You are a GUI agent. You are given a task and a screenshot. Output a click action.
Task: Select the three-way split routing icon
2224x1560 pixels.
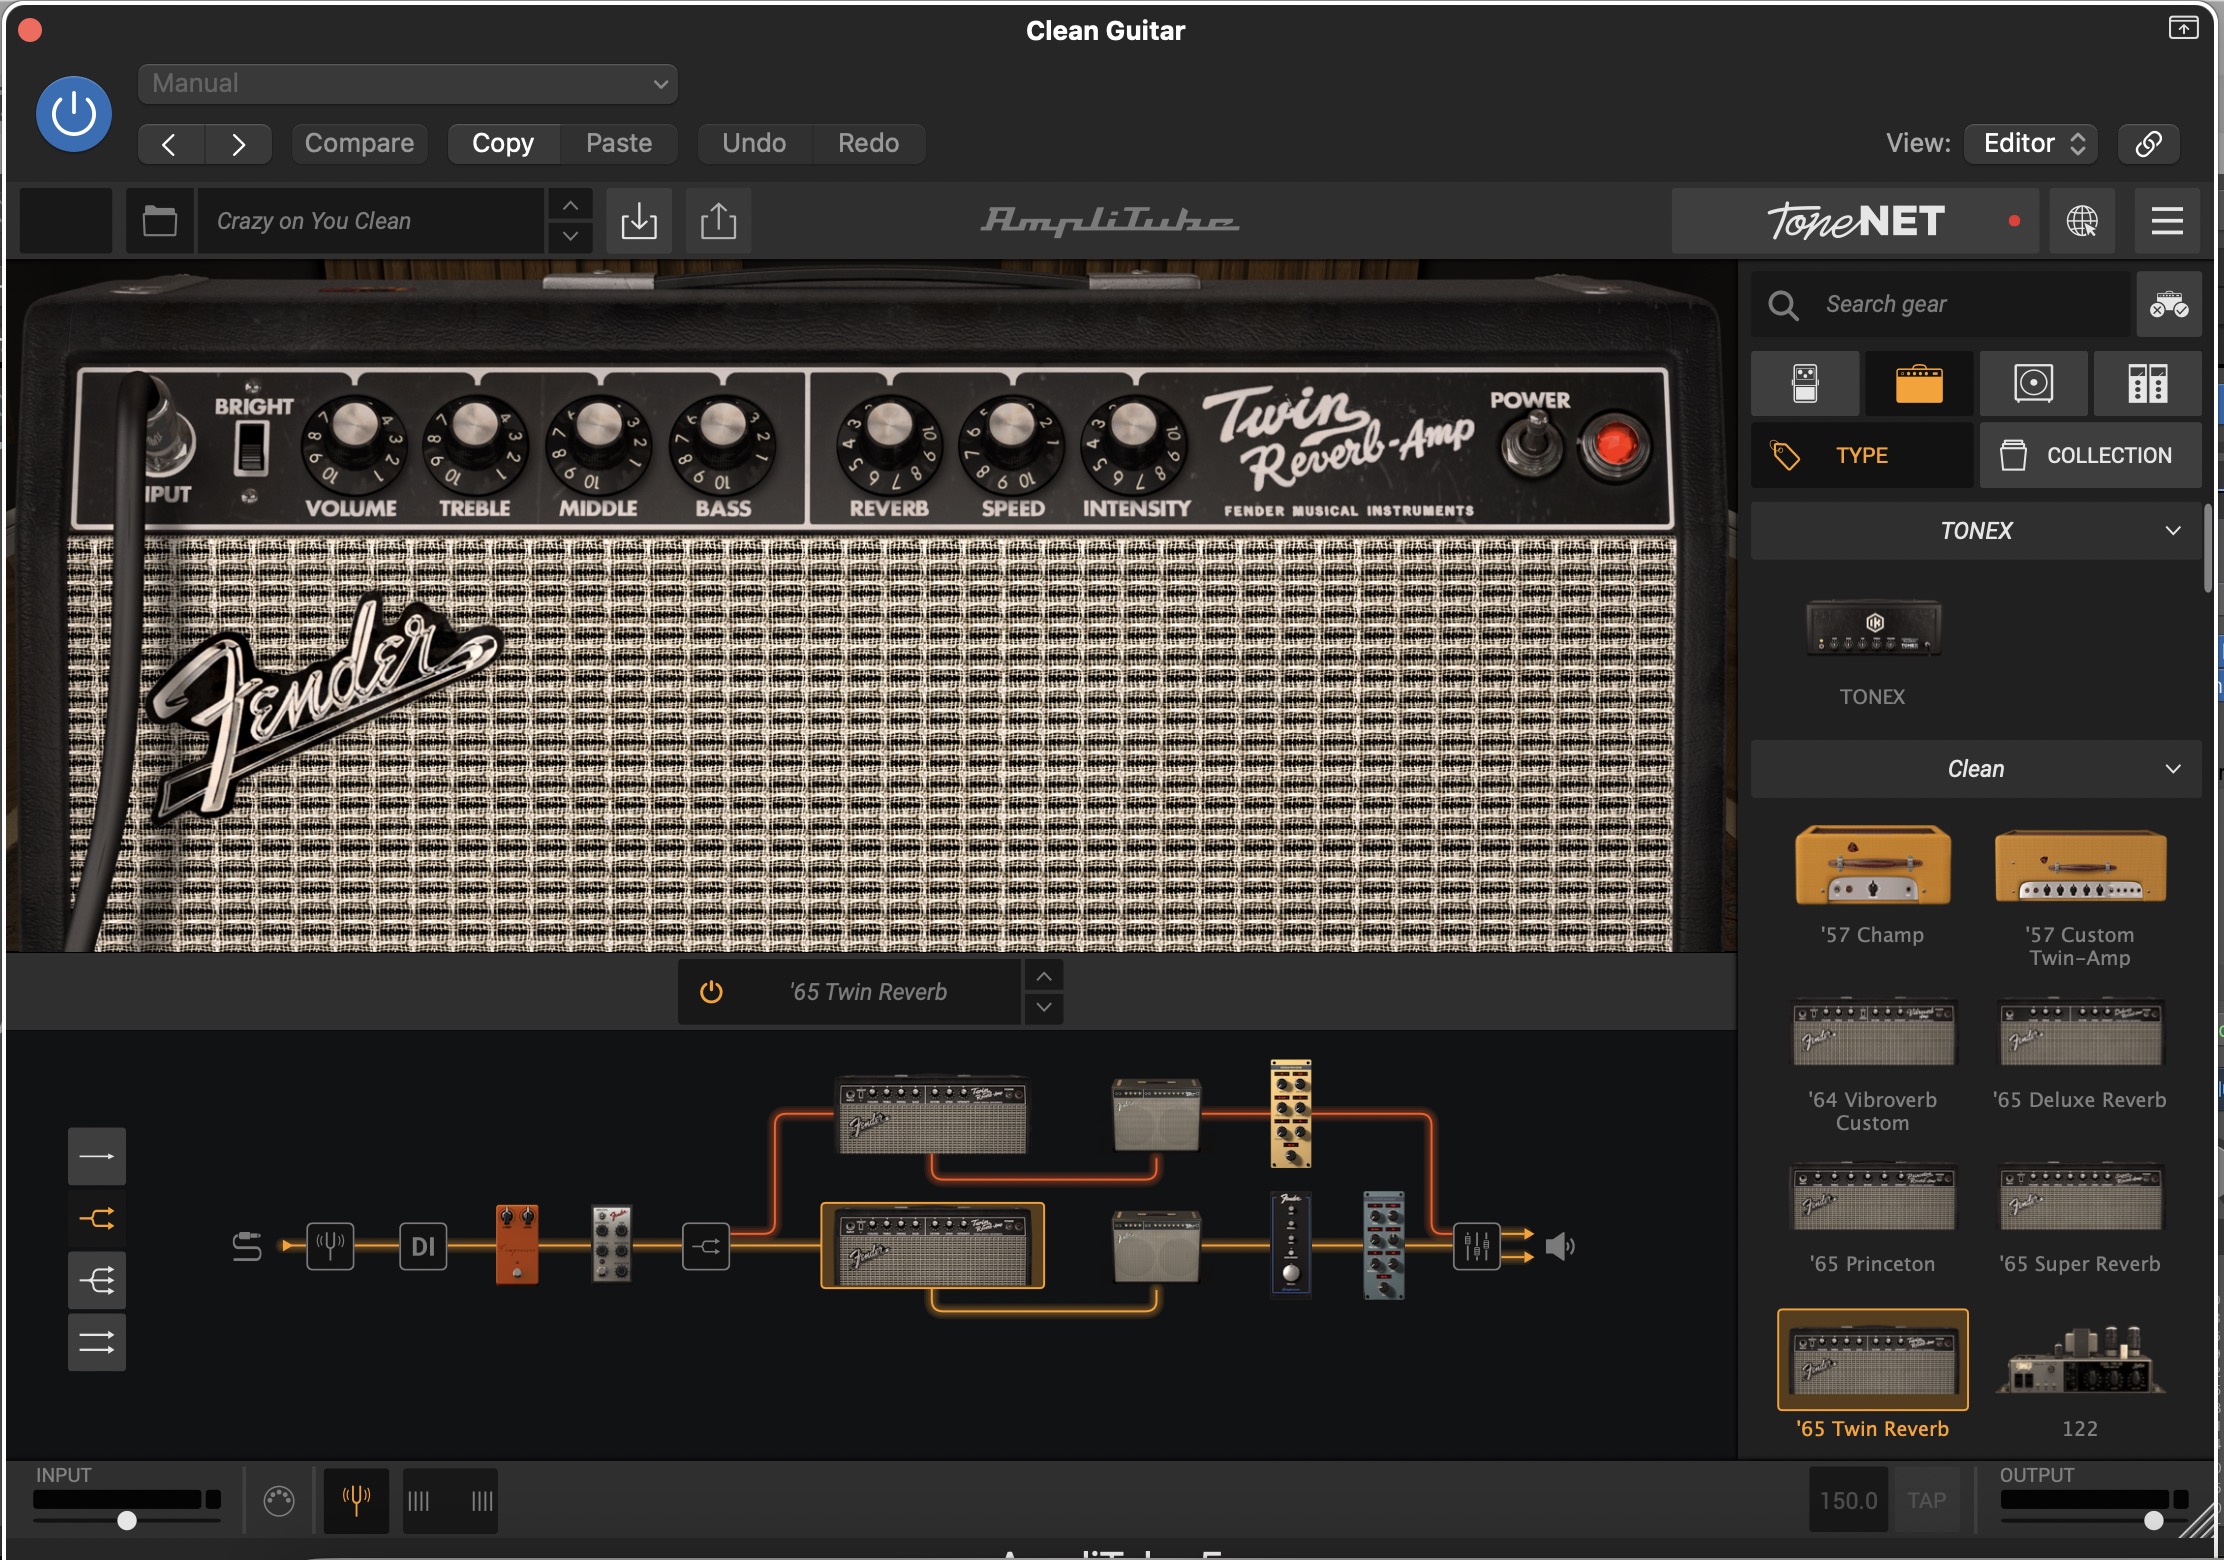click(97, 1281)
